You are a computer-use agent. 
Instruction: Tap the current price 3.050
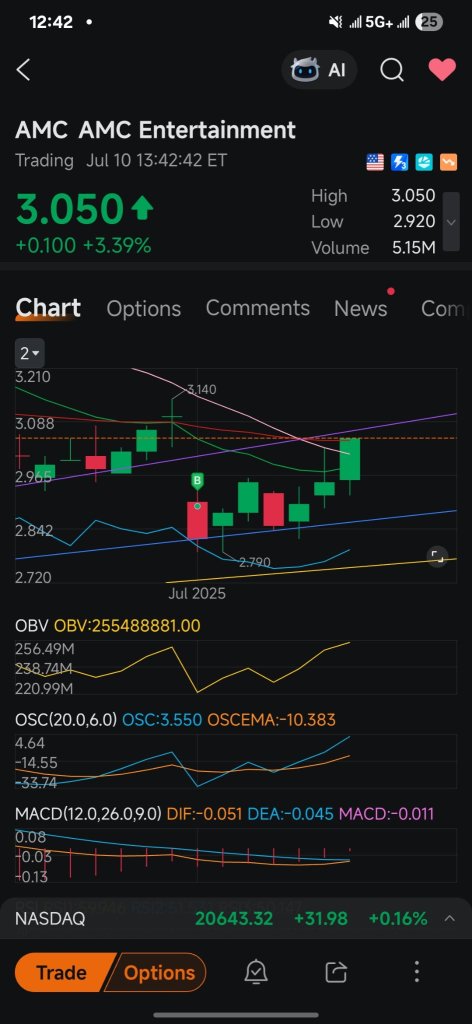70,210
